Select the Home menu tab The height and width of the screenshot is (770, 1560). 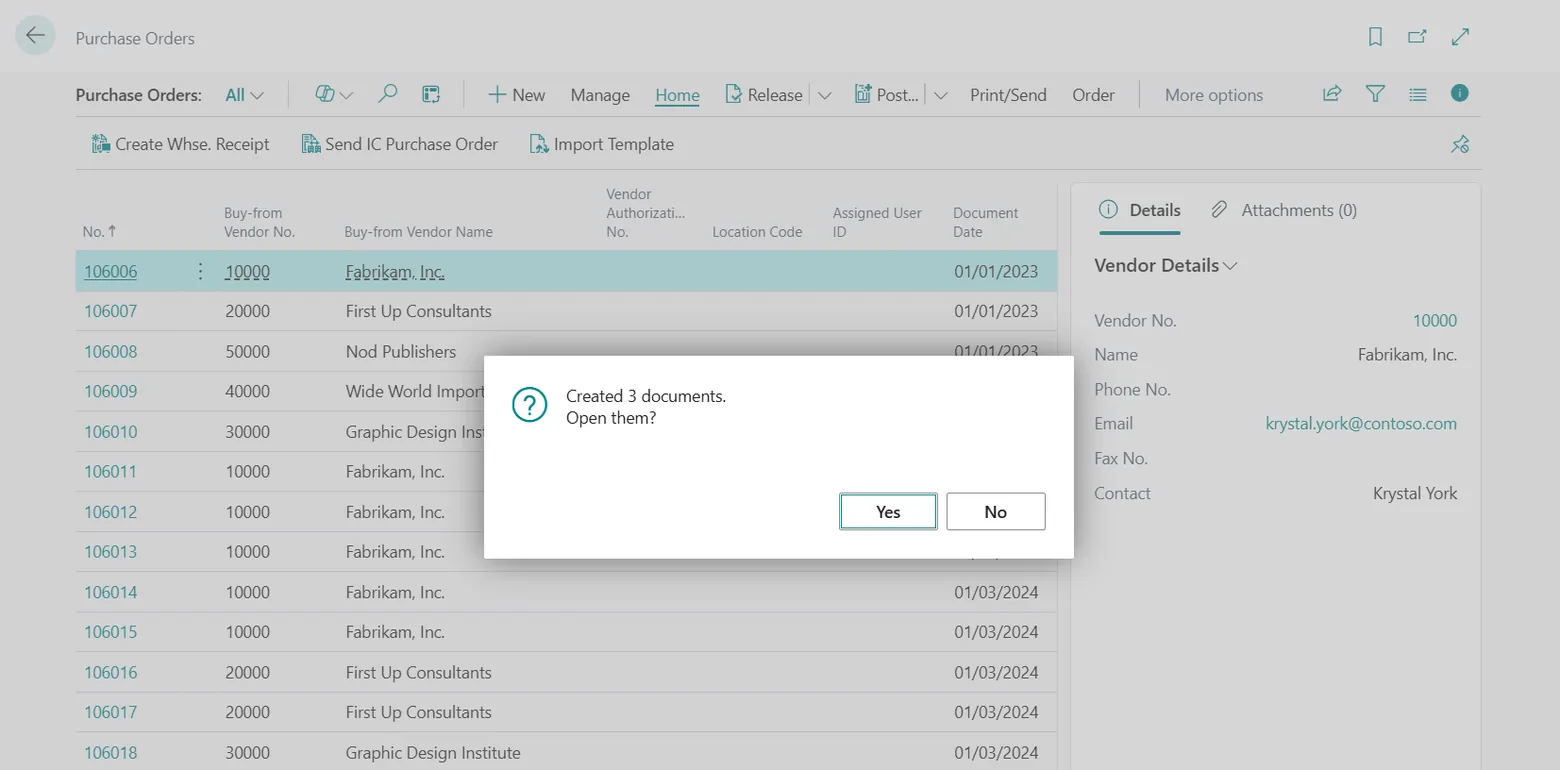pos(677,95)
